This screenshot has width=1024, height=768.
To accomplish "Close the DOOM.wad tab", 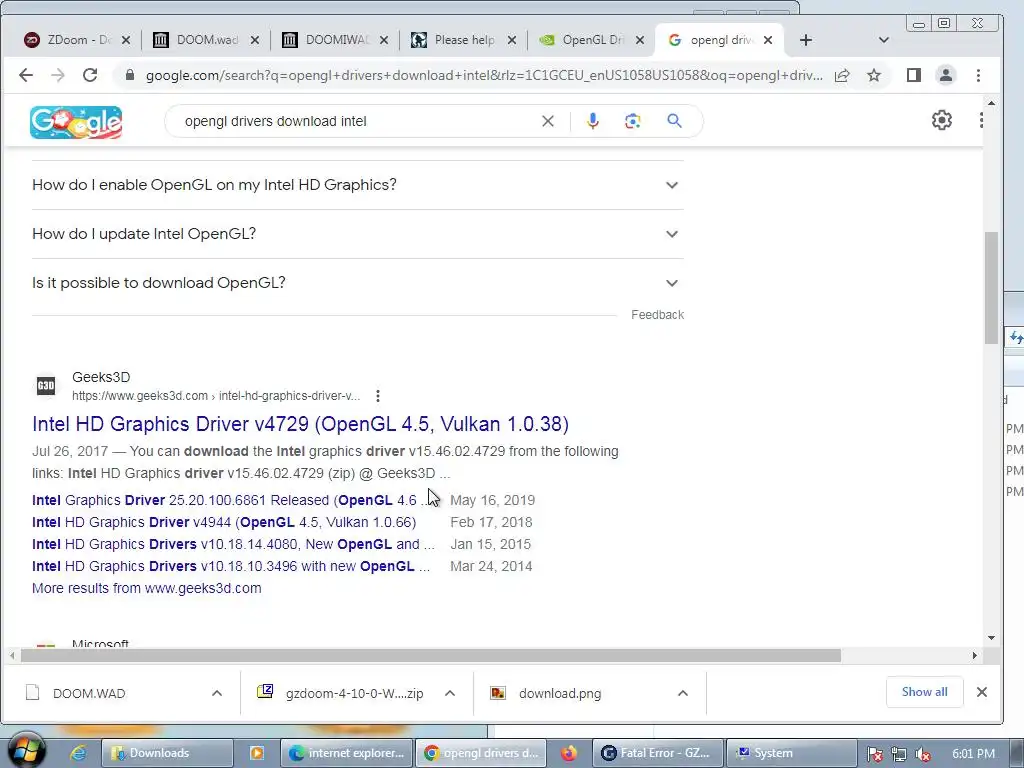I will coord(255,40).
